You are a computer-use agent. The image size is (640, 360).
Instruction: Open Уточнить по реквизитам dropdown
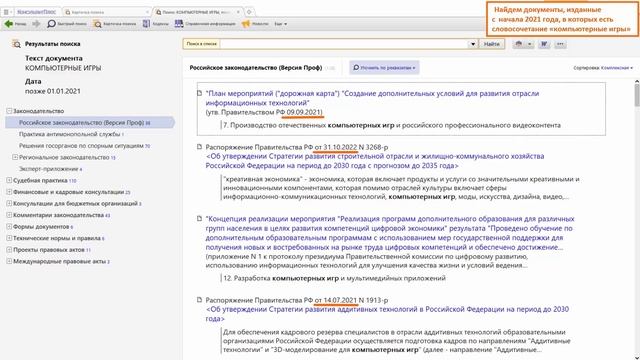click(384, 67)
